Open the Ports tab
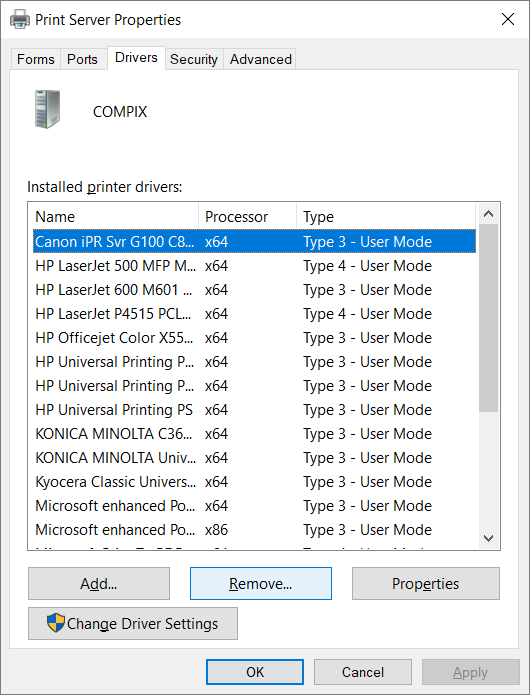 click(82, 59)
